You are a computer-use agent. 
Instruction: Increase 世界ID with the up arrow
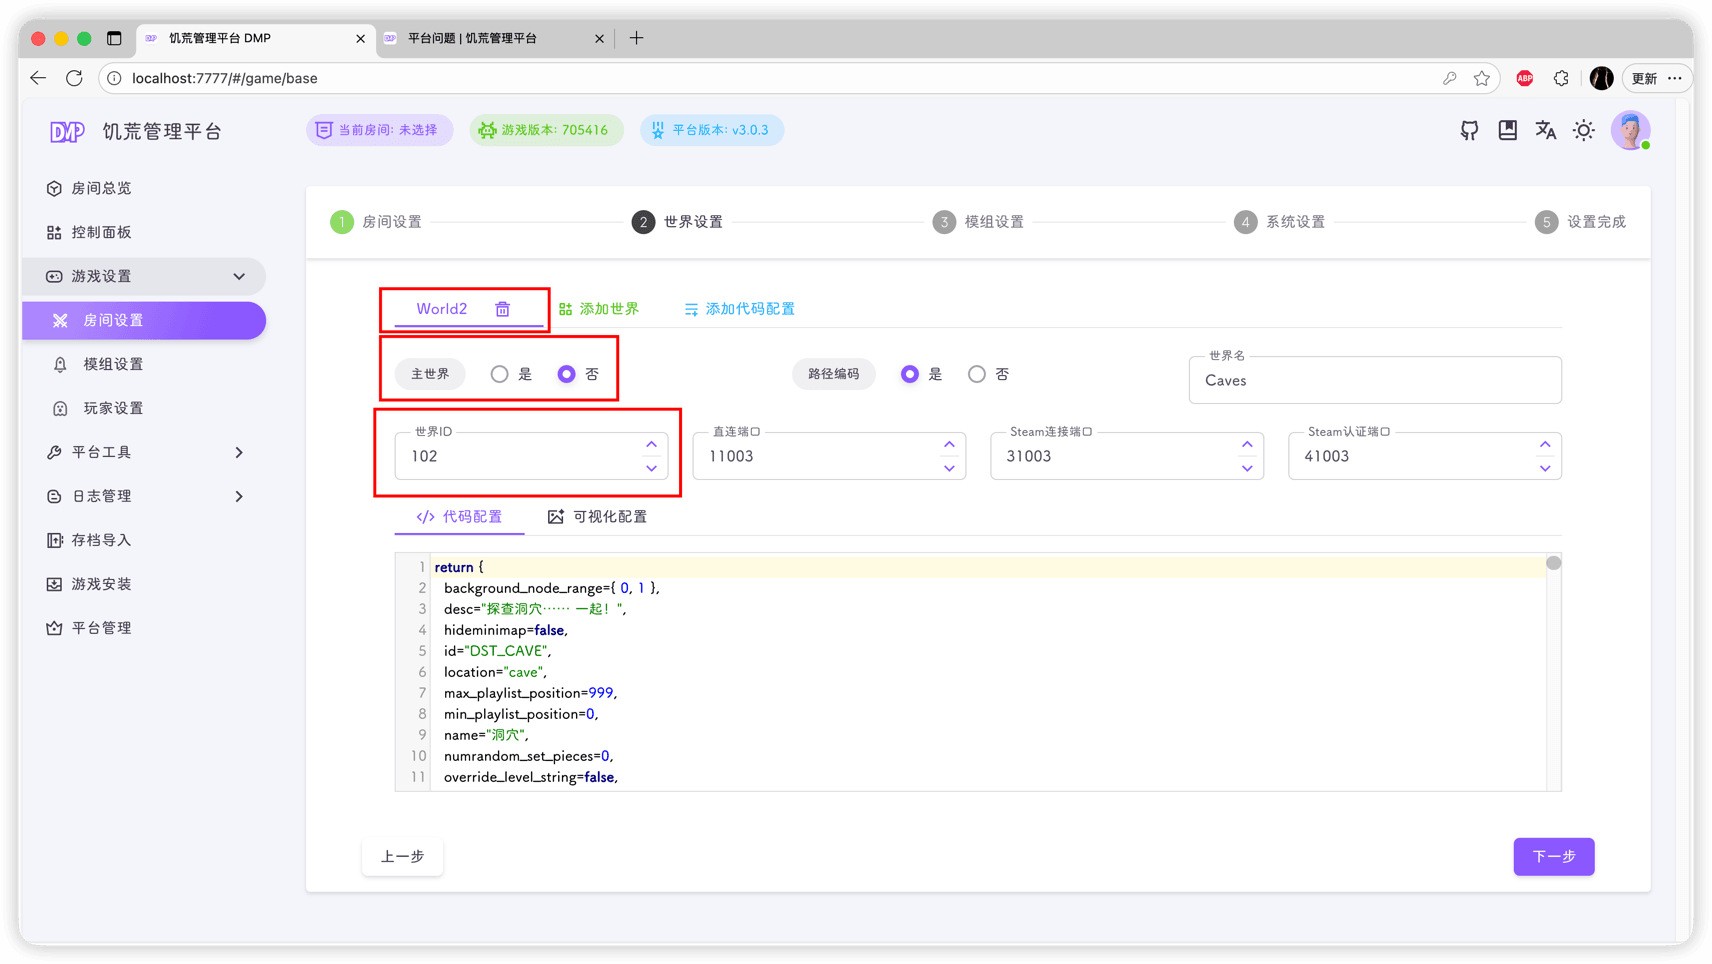tap(651, 444)
